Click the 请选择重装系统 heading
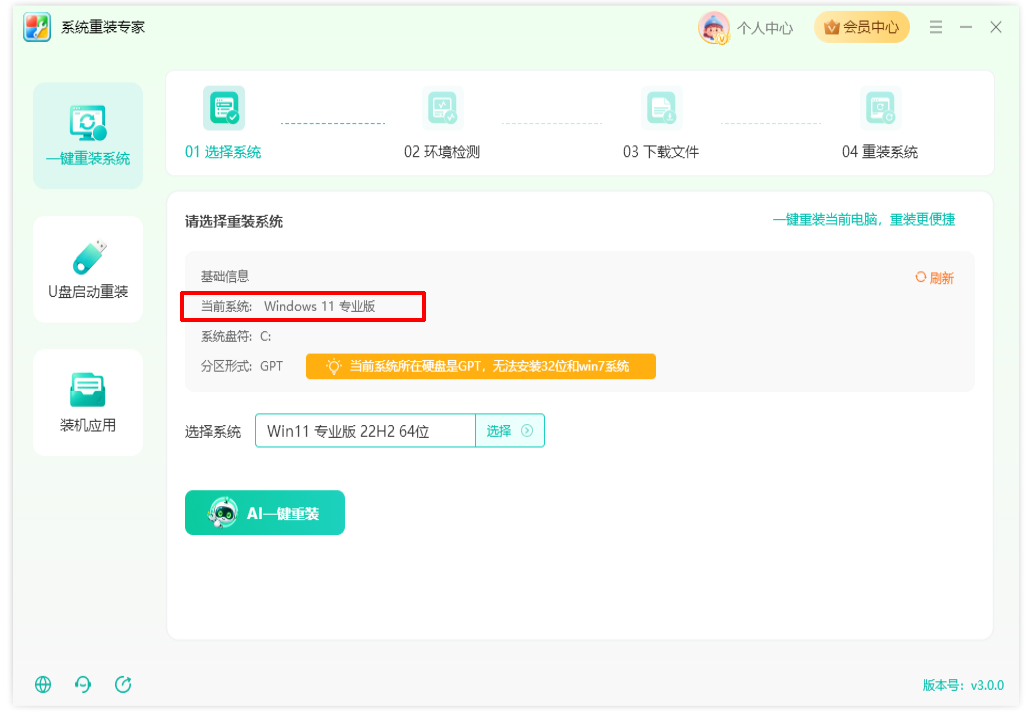Screen dimensions: 1029x720 coord(234,222)
